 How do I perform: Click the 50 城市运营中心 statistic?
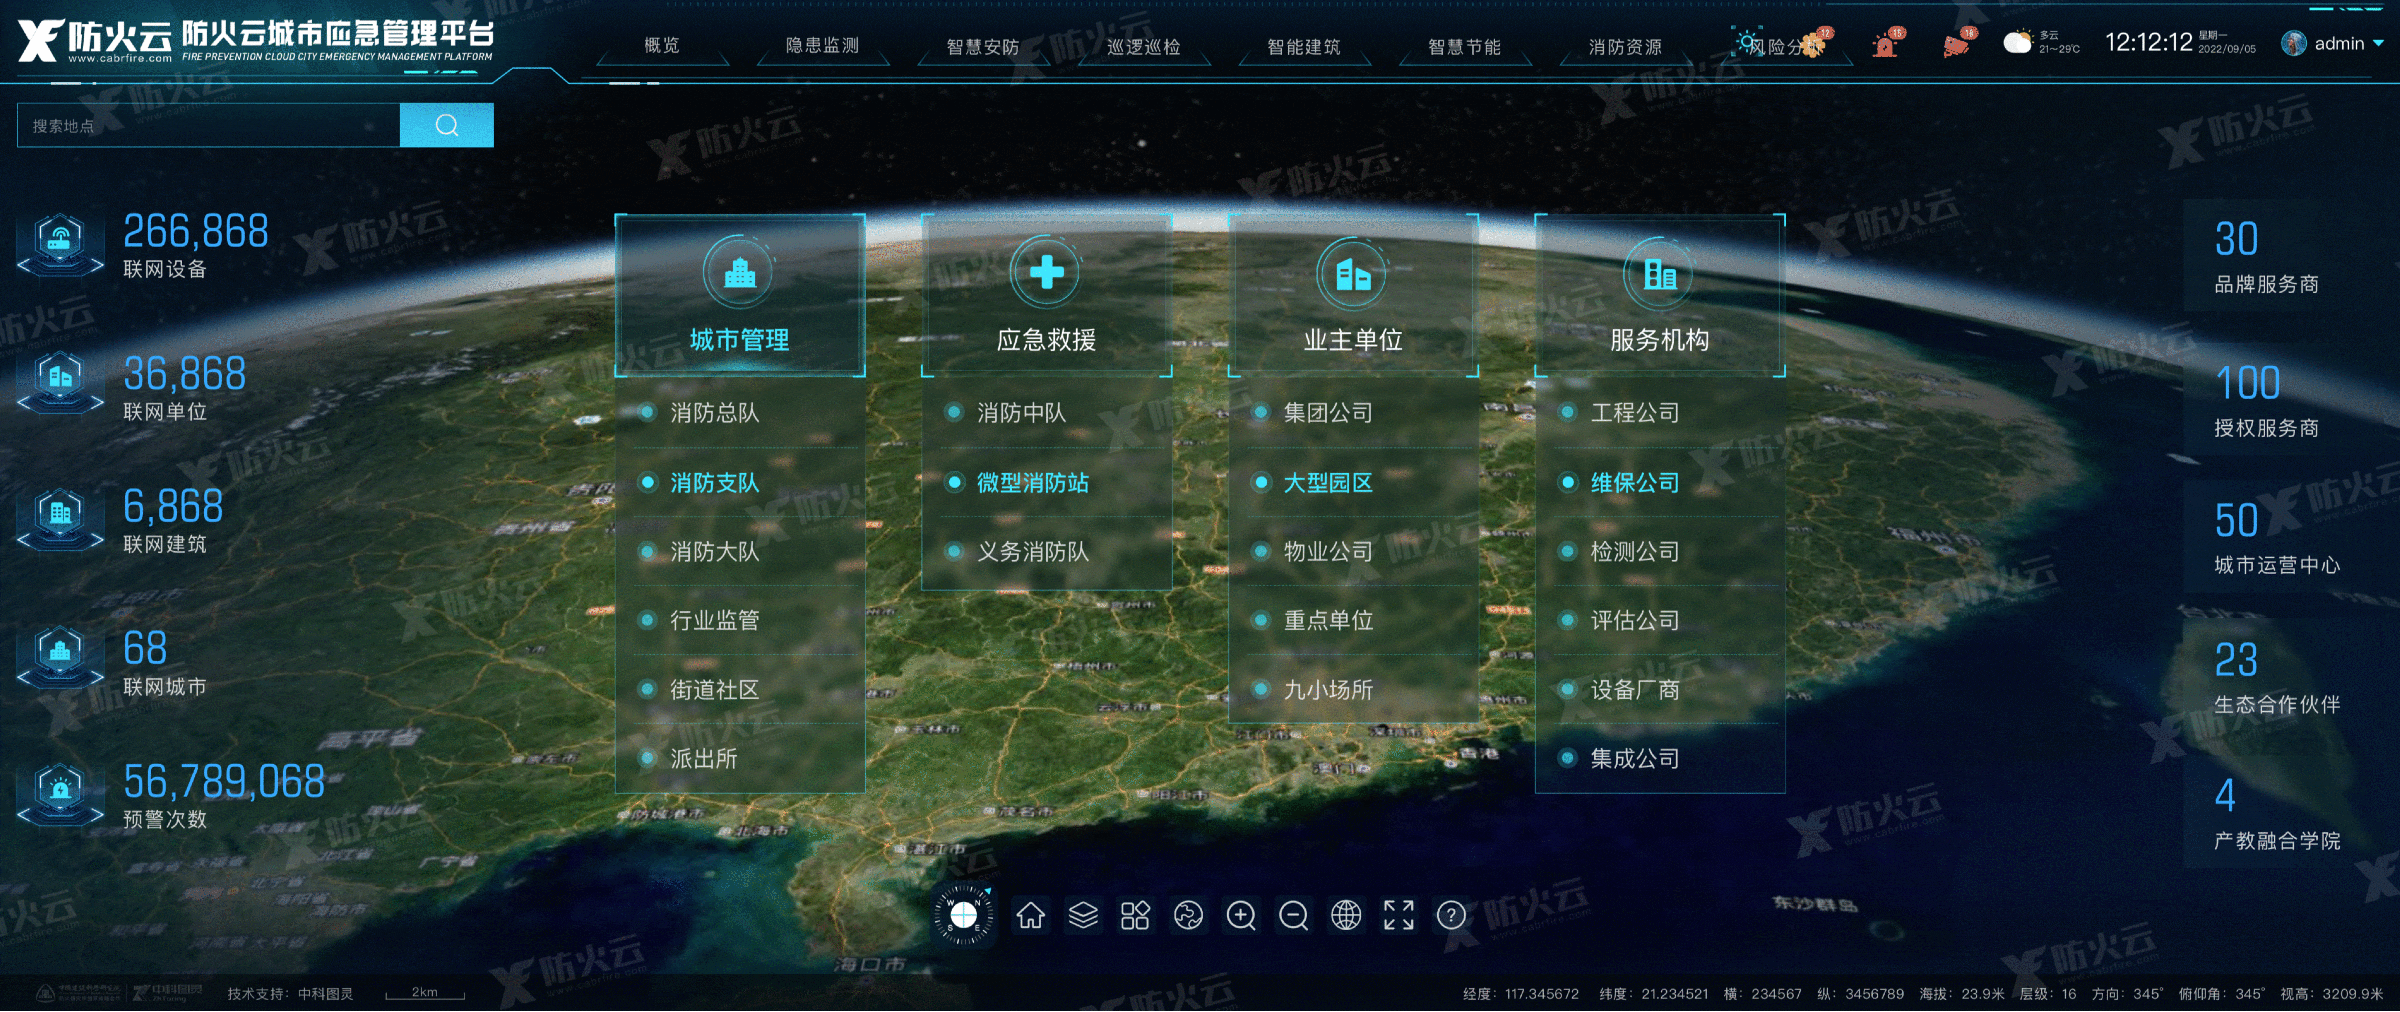[x=2277, y=538]
